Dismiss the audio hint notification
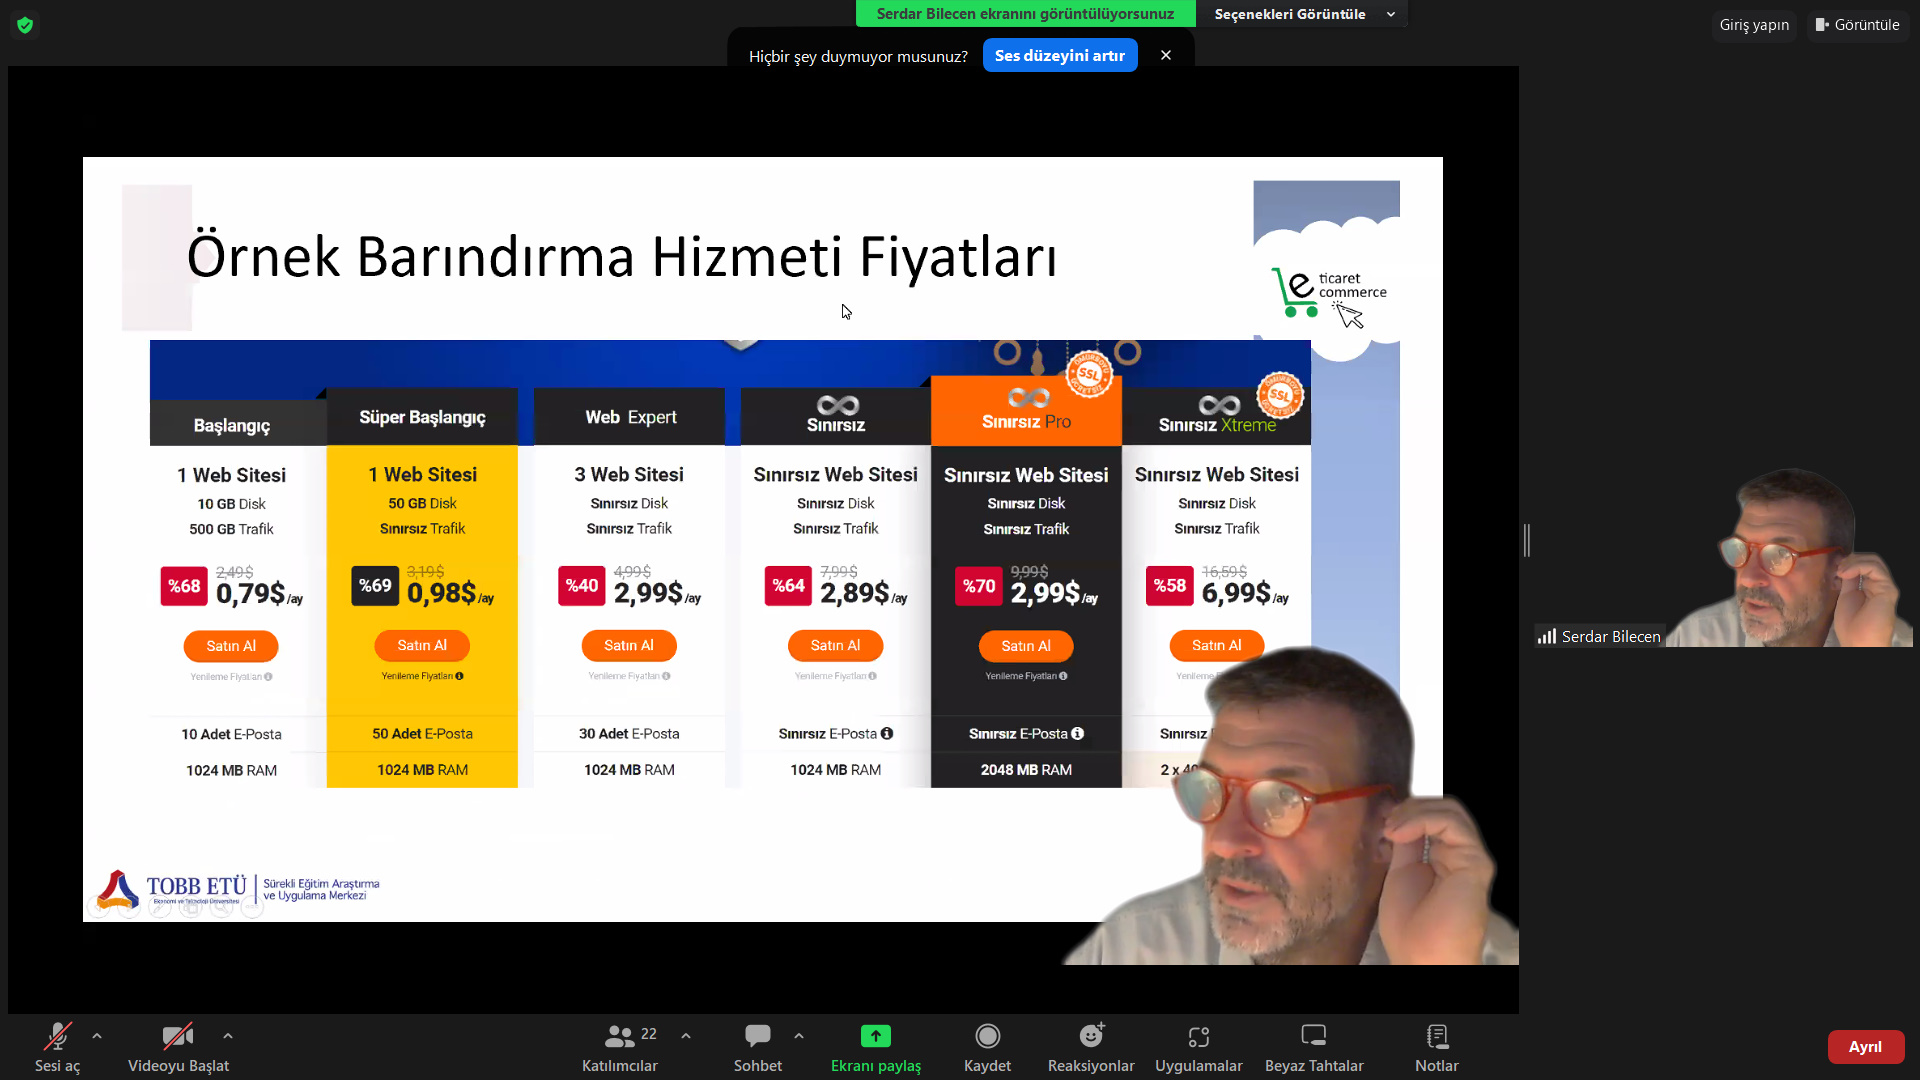 [x=1166, y=56]
